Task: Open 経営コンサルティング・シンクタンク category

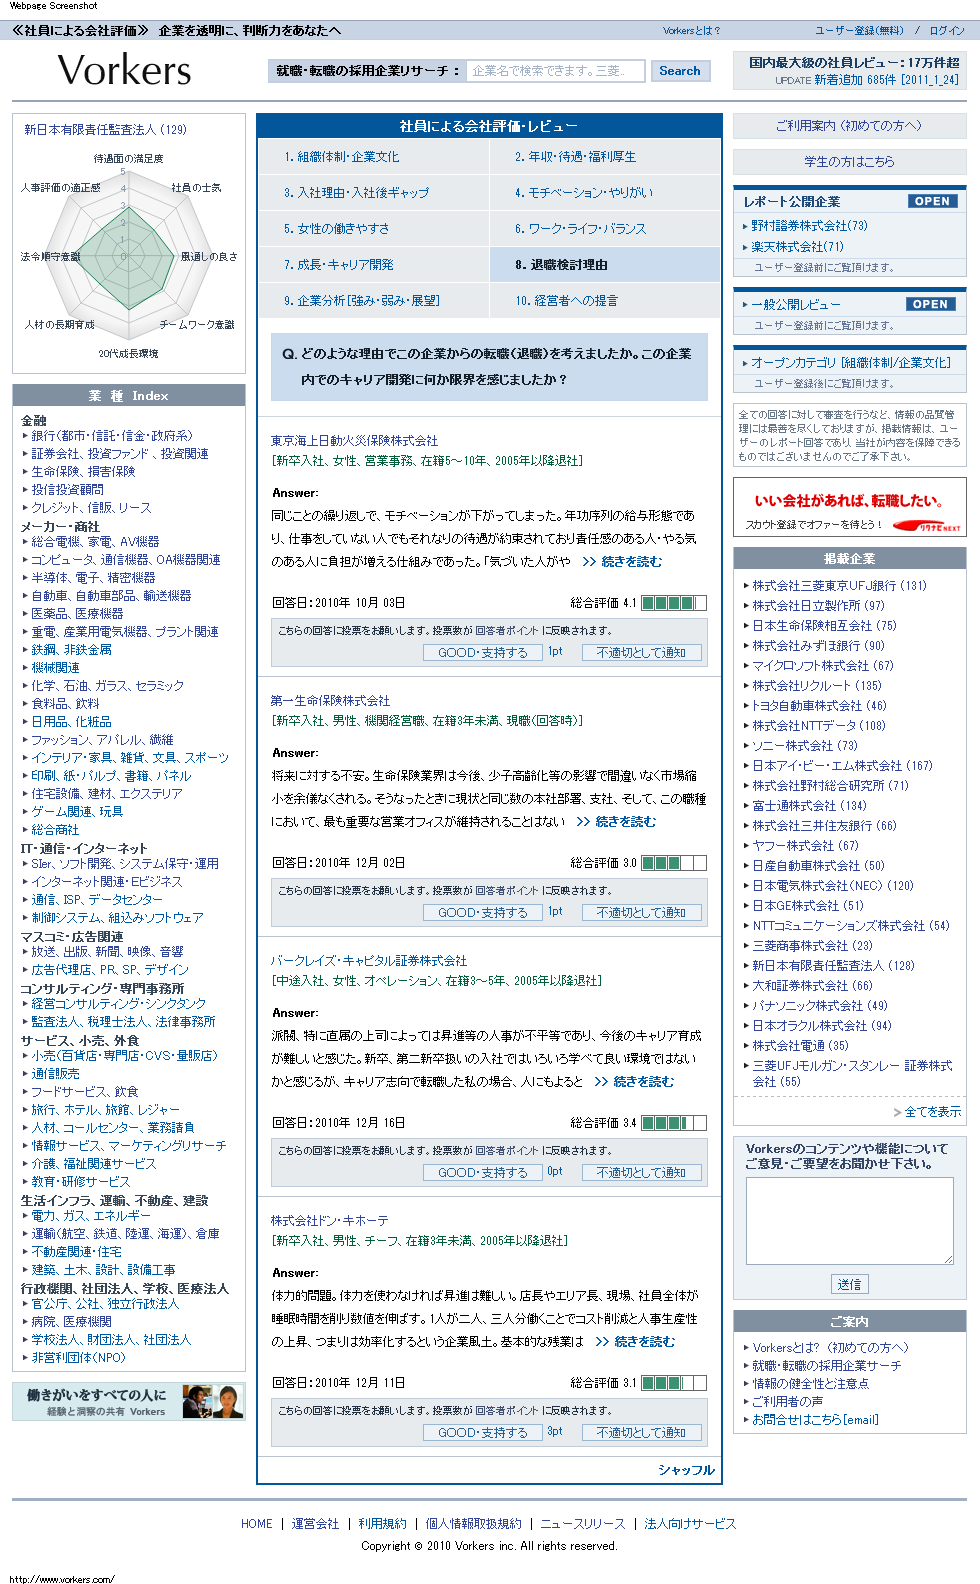Action: (118, 1004)
